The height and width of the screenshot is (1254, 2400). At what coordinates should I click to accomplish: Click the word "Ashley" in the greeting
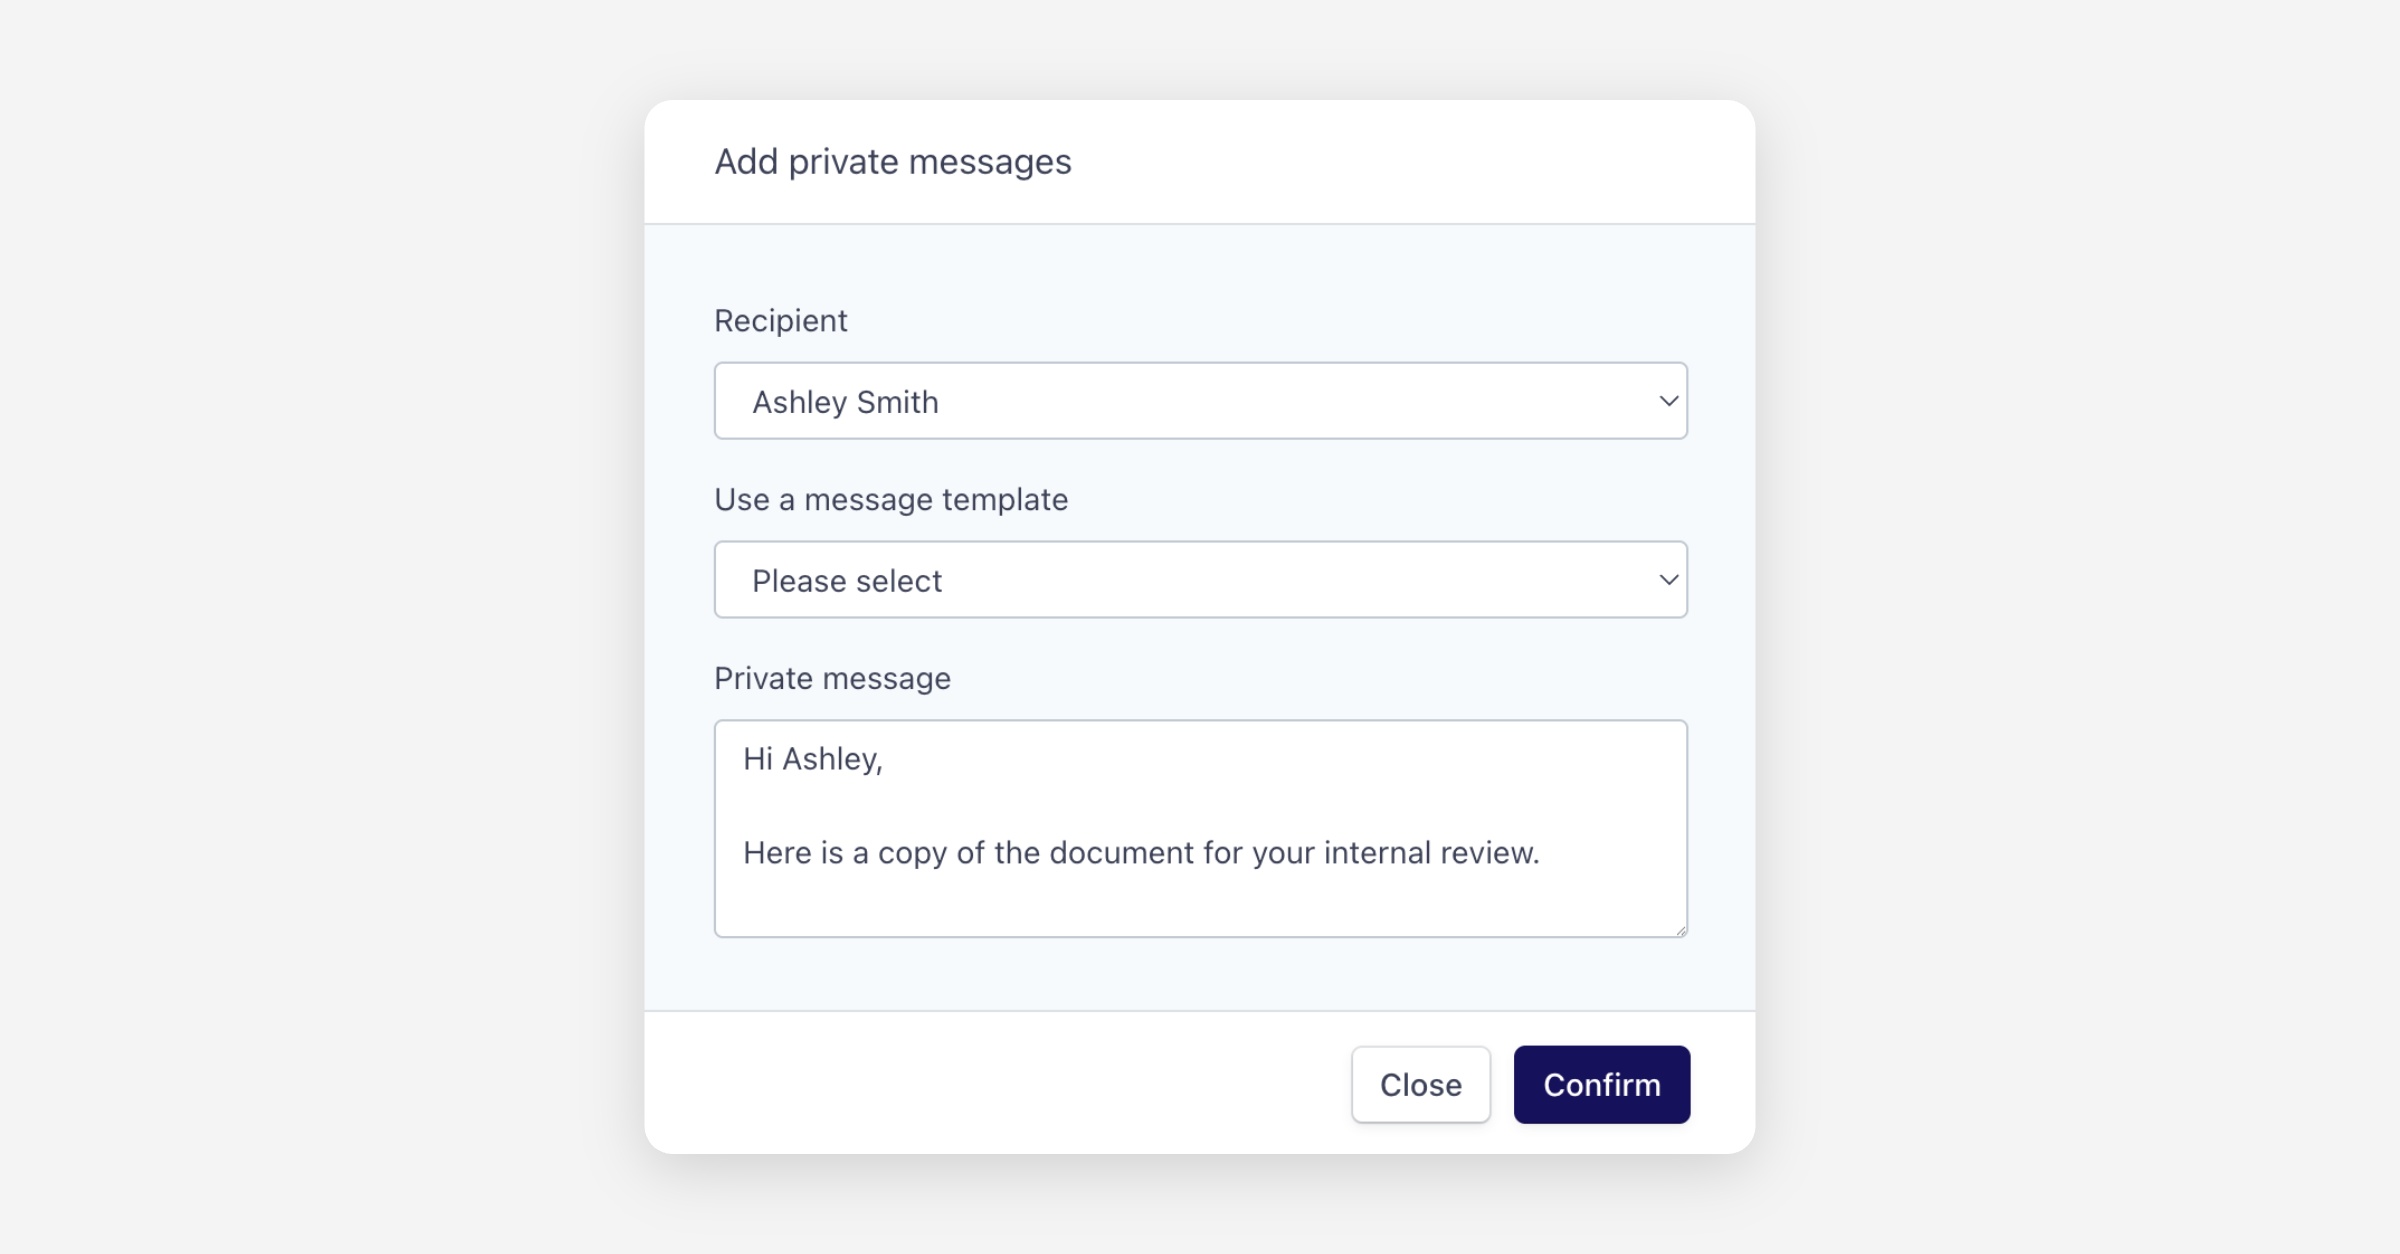[829, 760]
